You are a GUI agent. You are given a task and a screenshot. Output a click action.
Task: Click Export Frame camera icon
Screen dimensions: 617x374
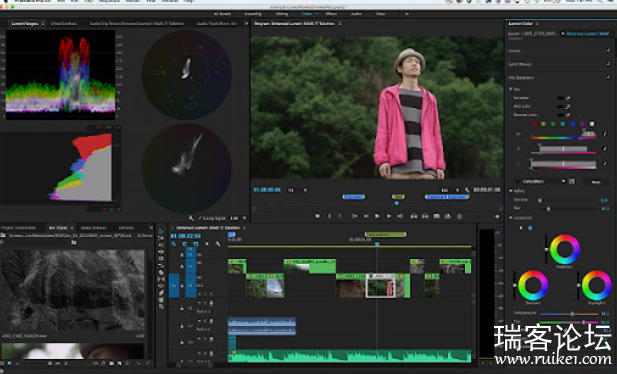[436, 216]
